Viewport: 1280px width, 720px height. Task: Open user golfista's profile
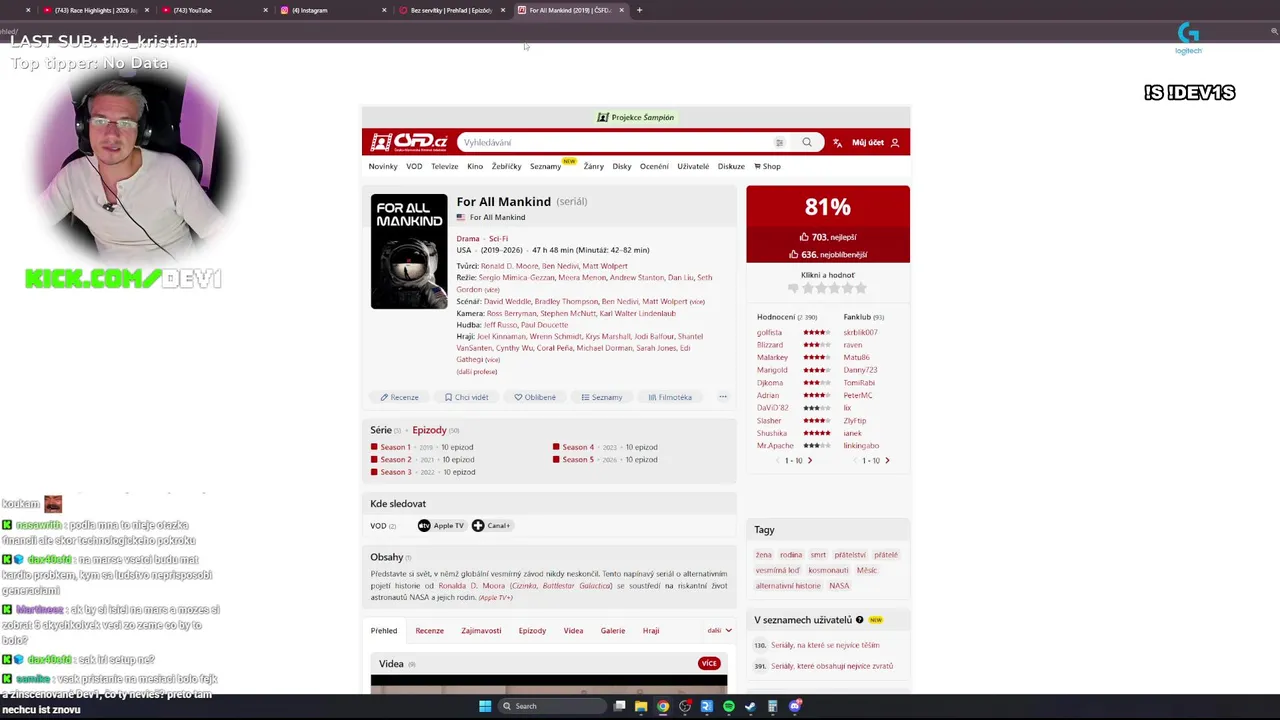[x=769, y=332]
